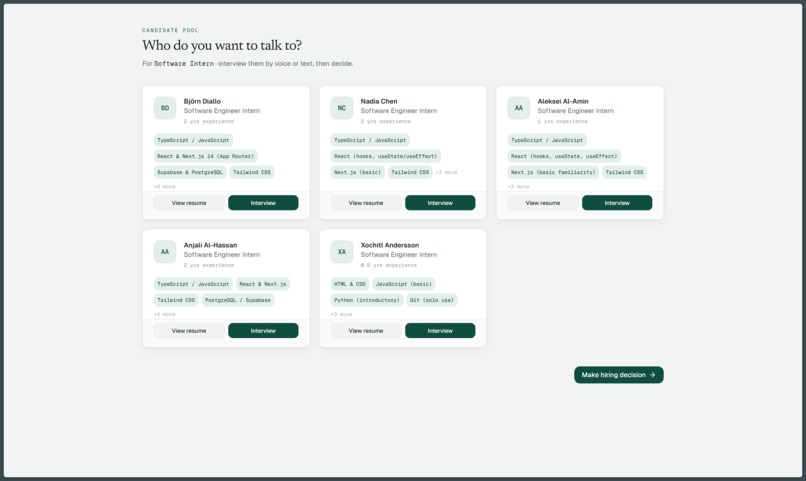Click Björn Diallo's TypeScript / JavaScript tag
This screenshot has width=806, height=481.
point(193,140)
